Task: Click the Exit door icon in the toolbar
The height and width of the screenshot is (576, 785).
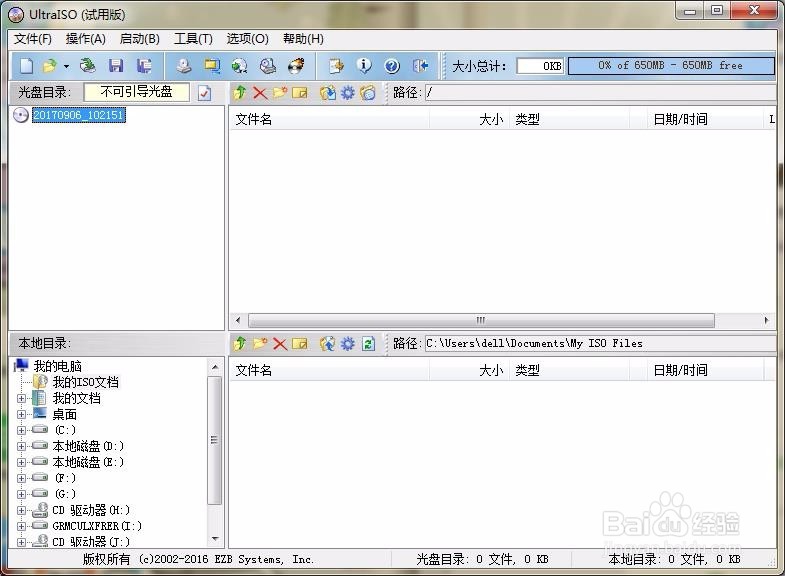Action: point(420,66)
